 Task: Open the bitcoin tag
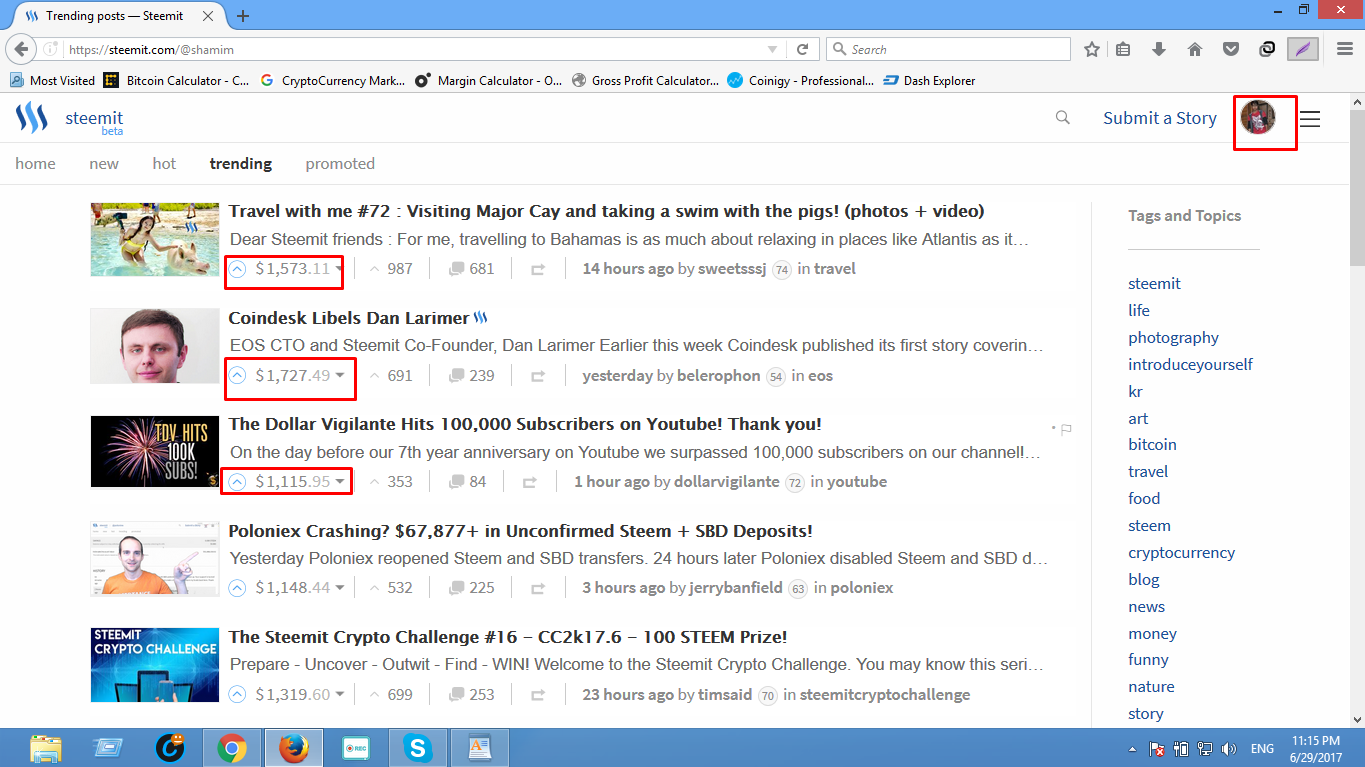tap(1152, 444)
